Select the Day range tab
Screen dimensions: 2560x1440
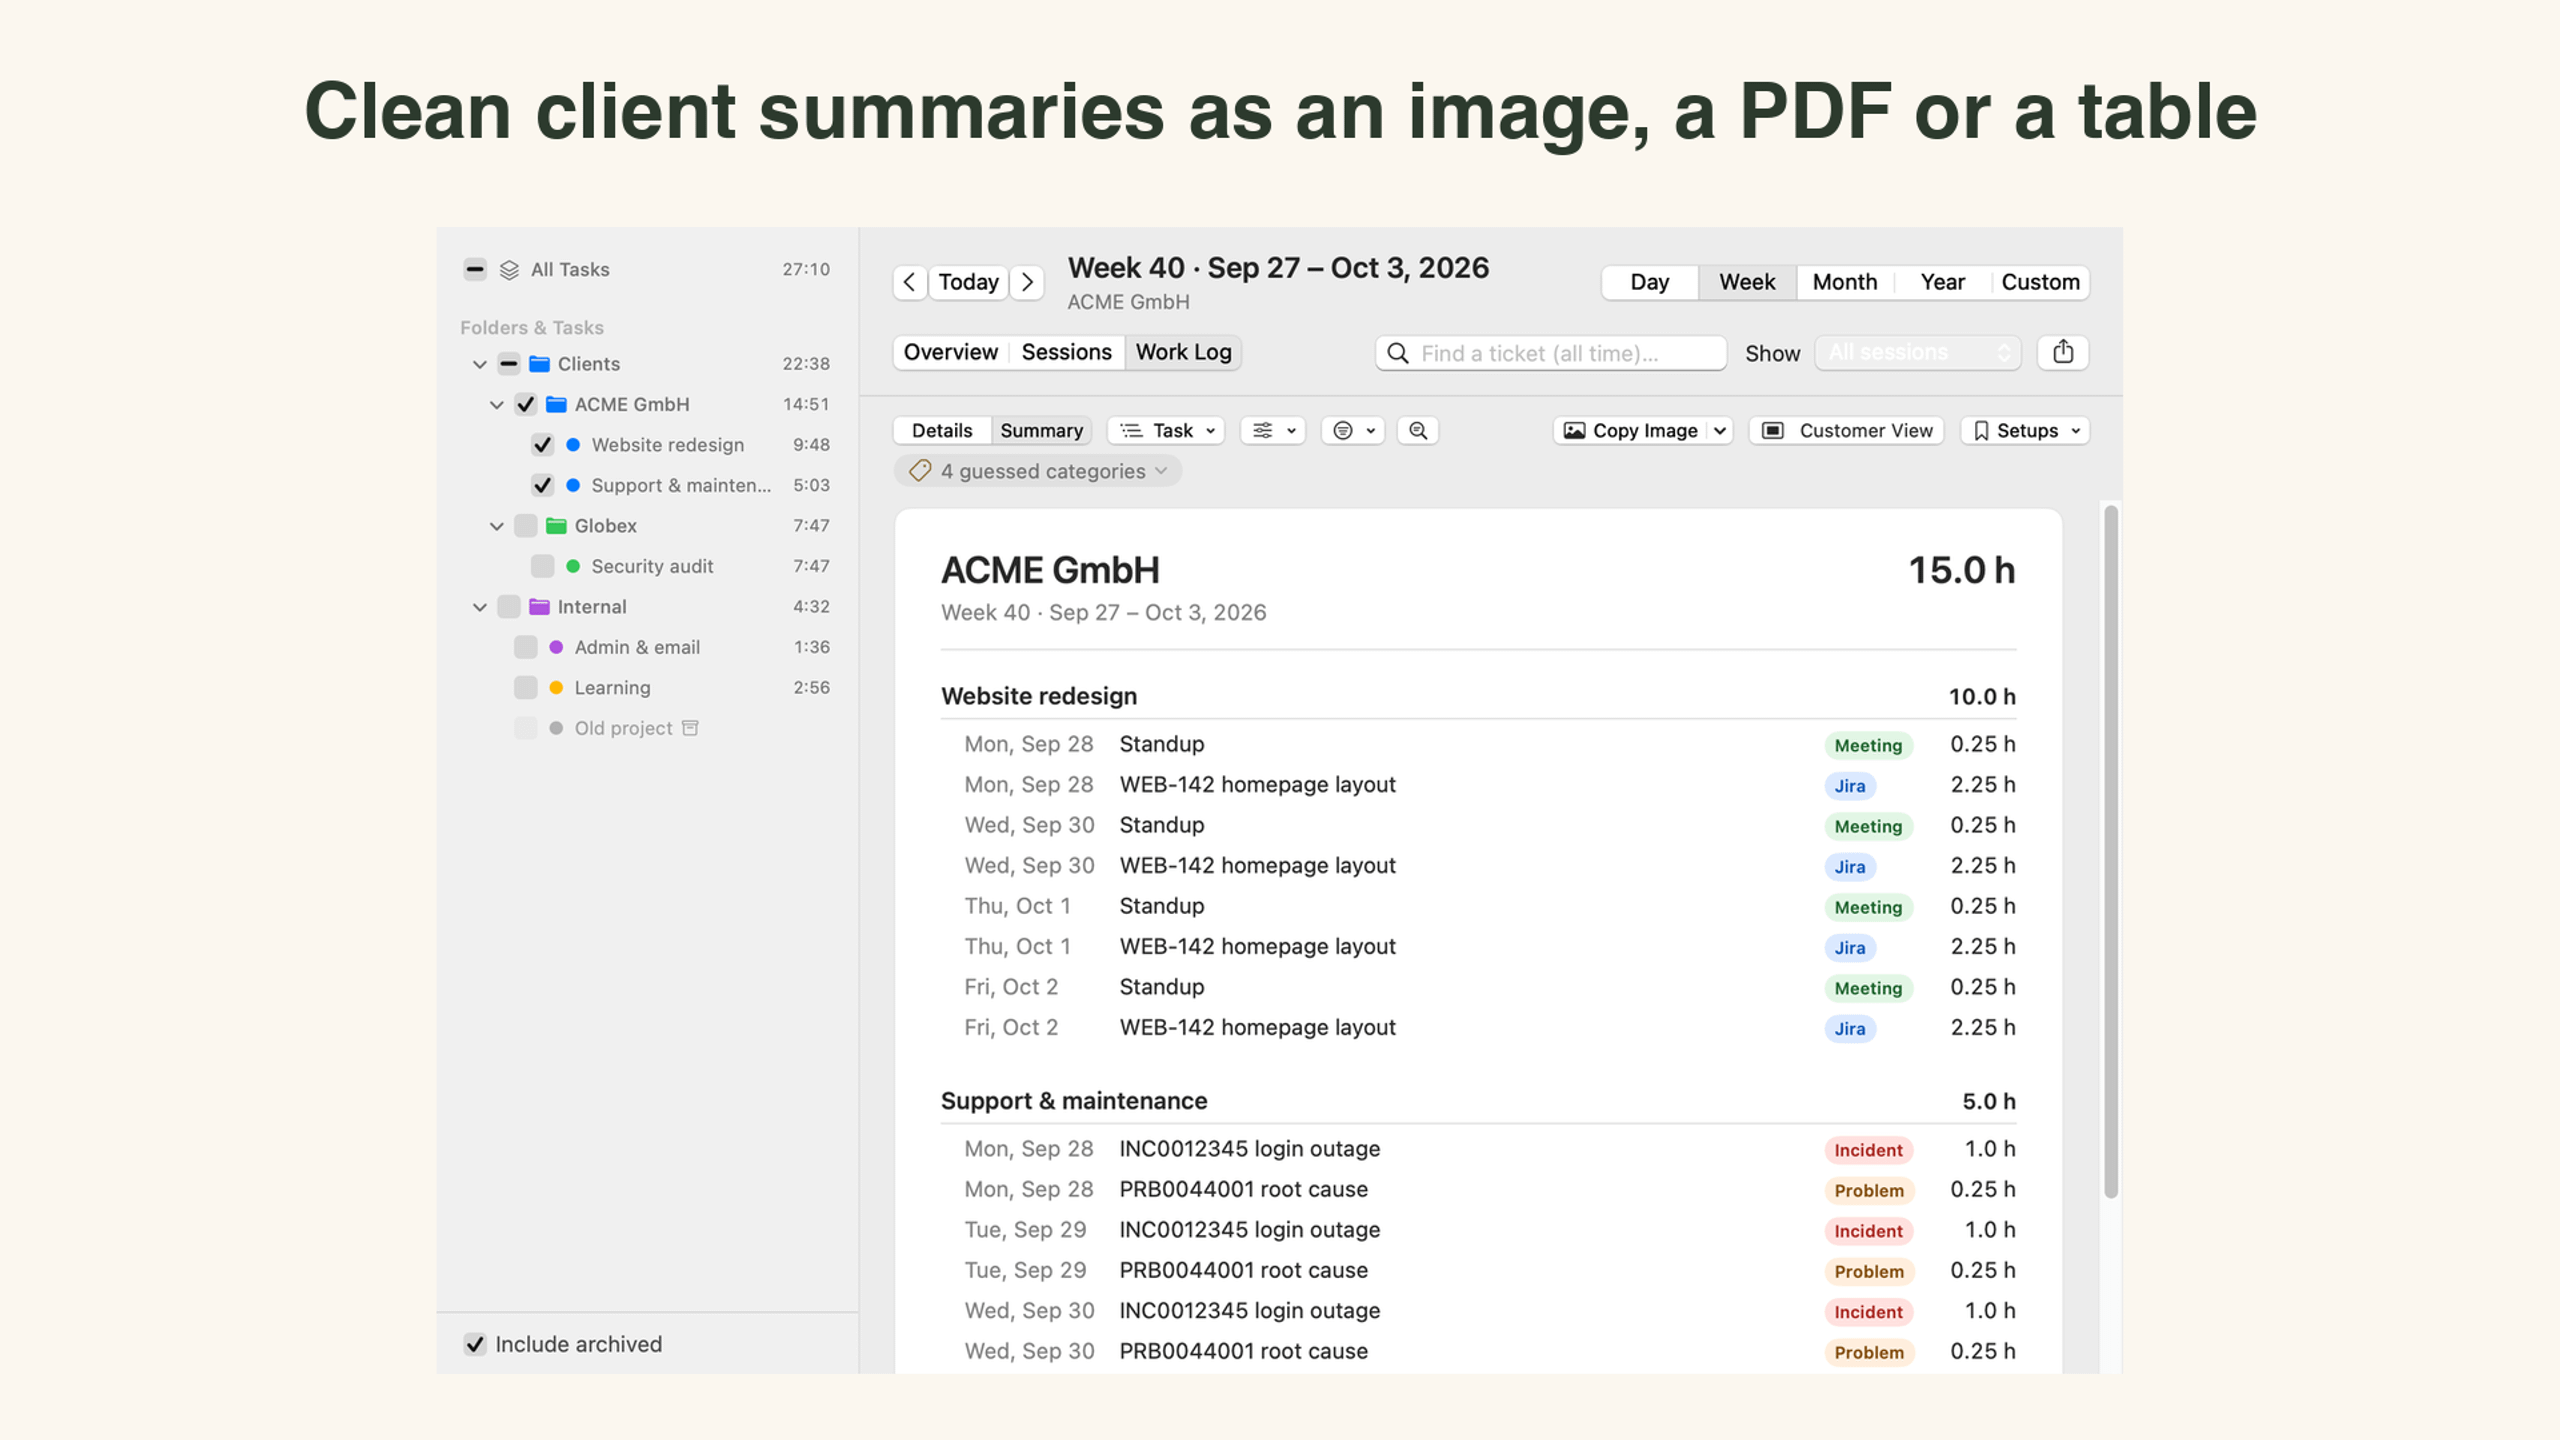pos(1649,282)
